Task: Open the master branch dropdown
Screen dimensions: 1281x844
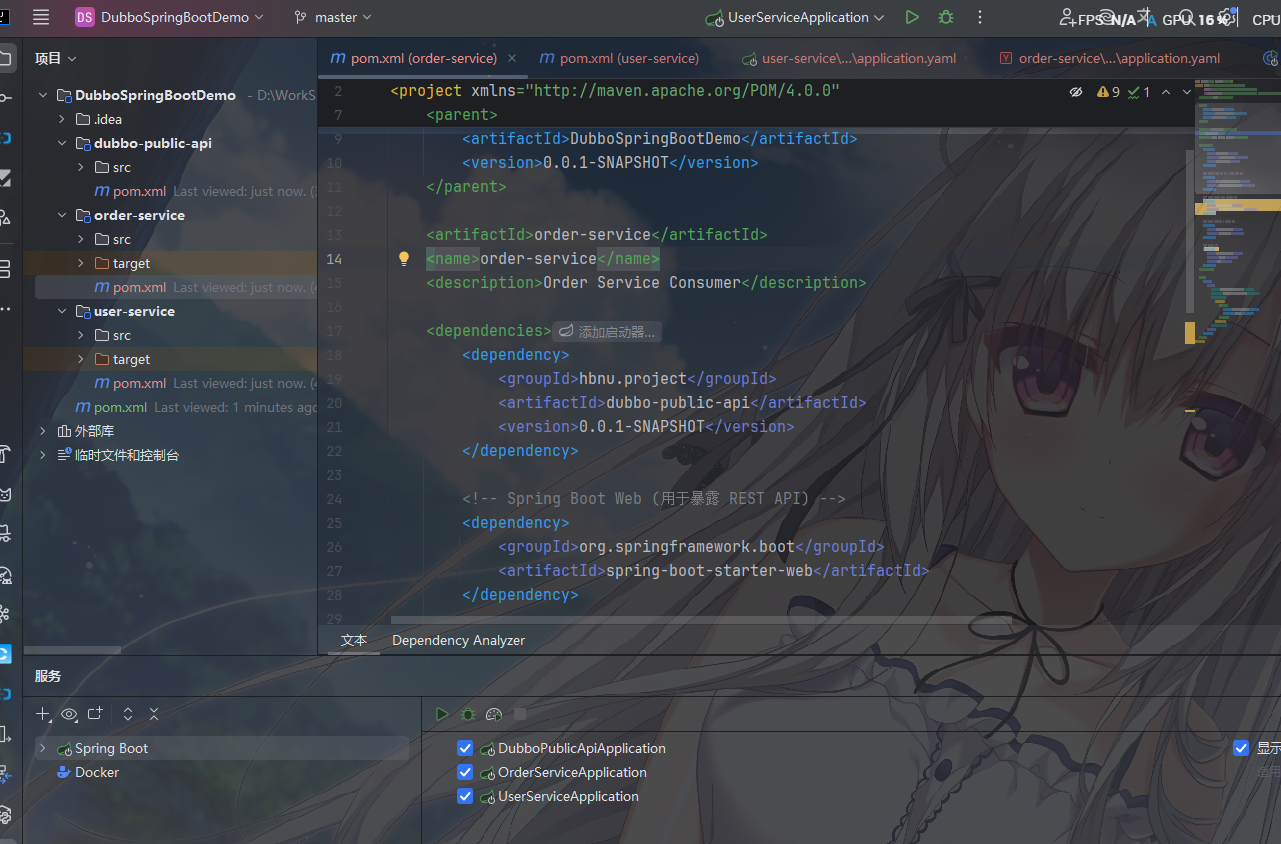Action: click(x=333, y=17)
